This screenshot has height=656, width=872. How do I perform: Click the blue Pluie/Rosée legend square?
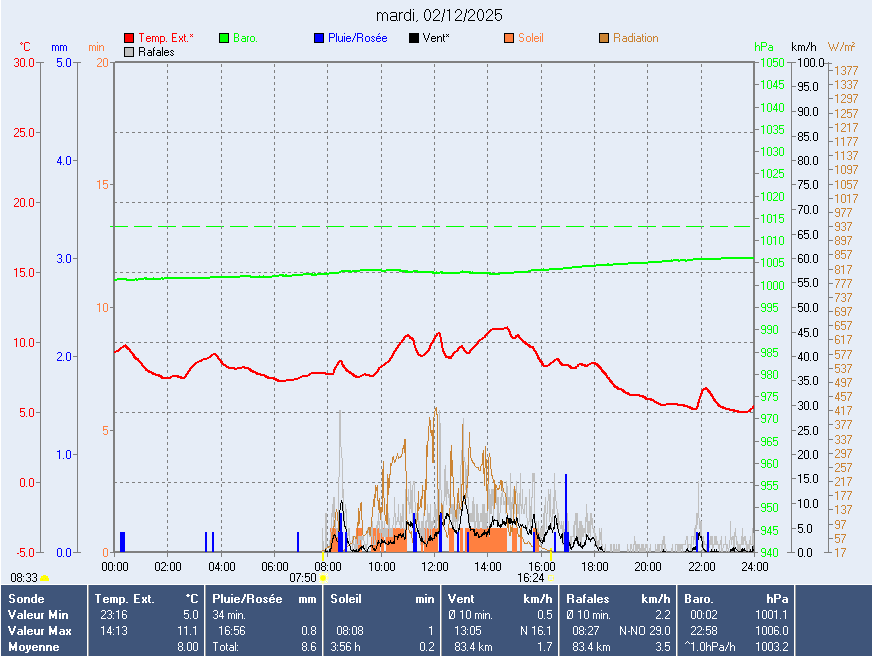319,39
